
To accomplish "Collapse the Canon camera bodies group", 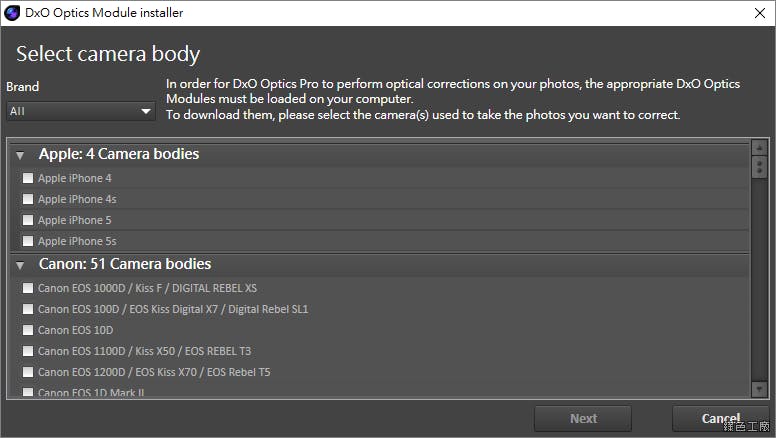I will click(20, 265).
